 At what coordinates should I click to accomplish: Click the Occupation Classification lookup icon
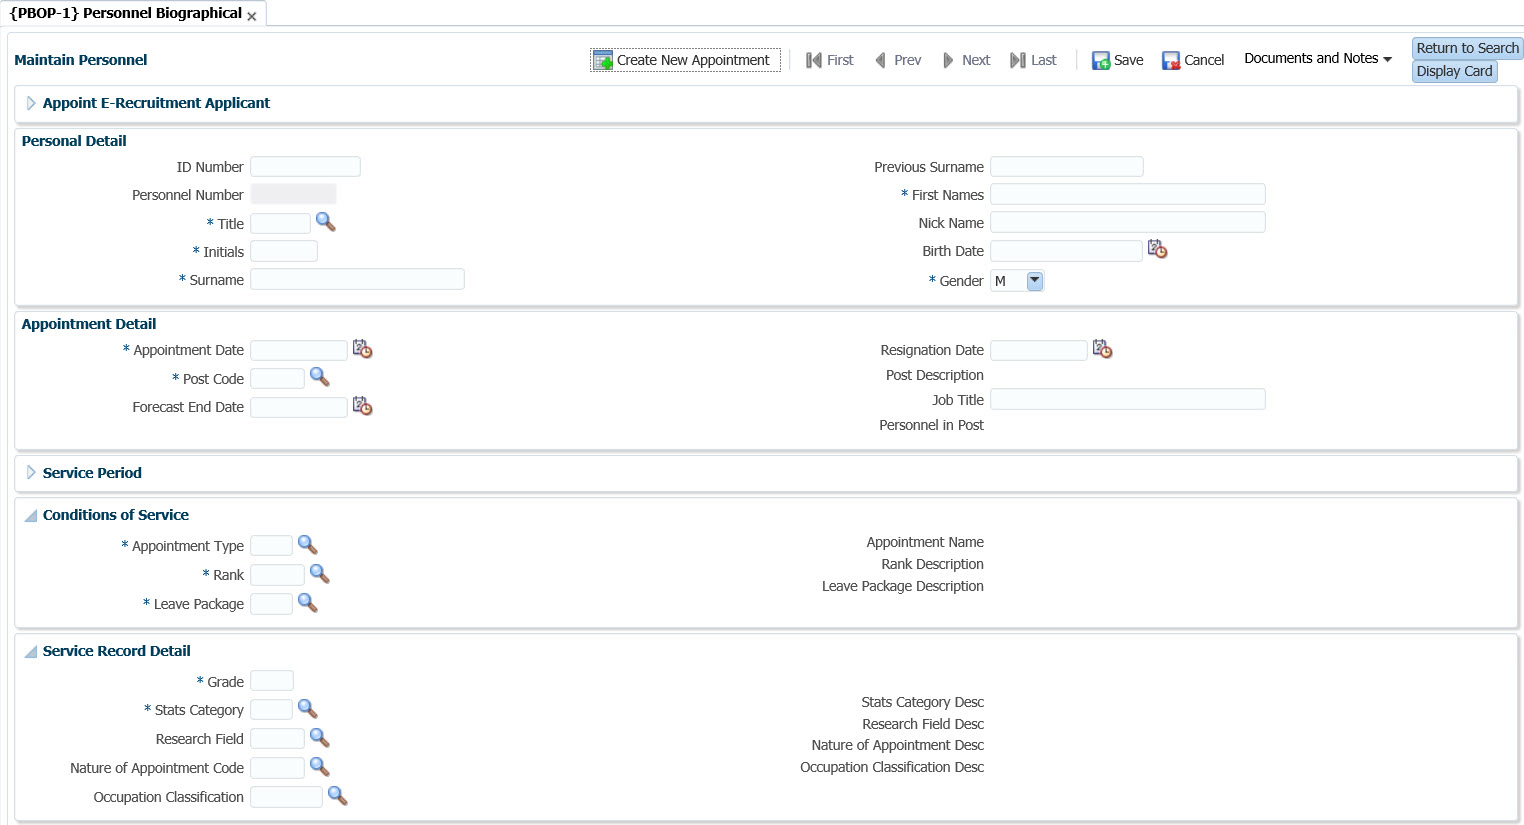click(x=337, y=796)
